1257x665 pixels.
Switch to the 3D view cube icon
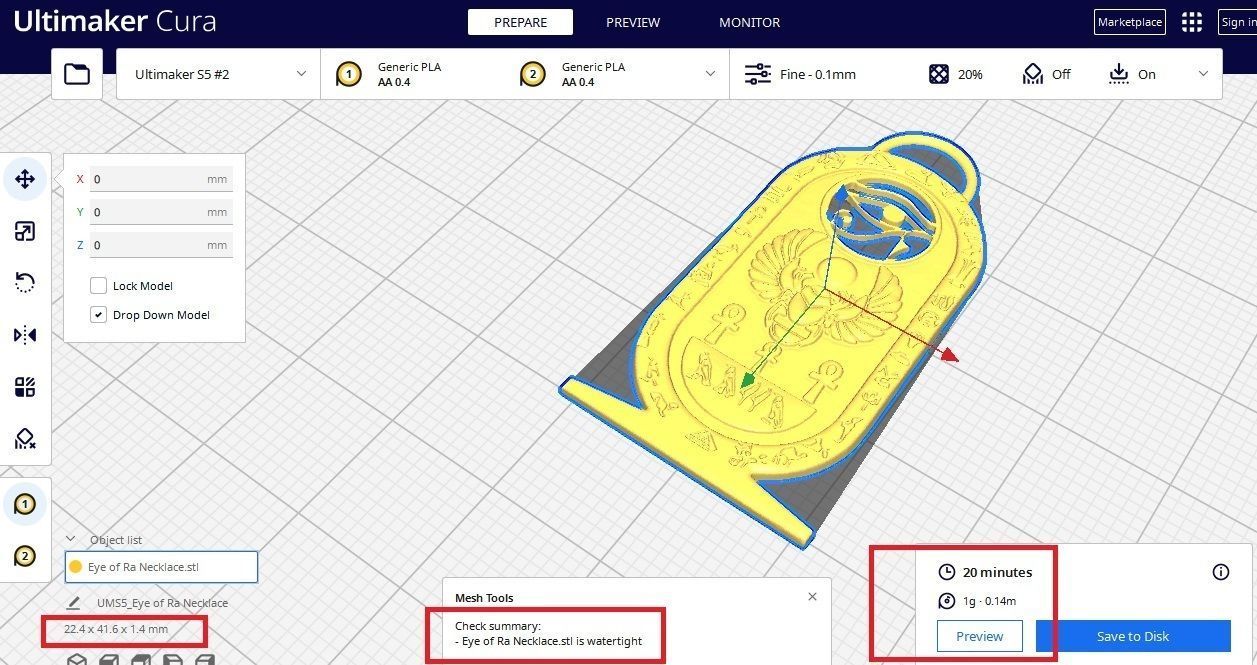pyautogui.click(x=77, y=660)
